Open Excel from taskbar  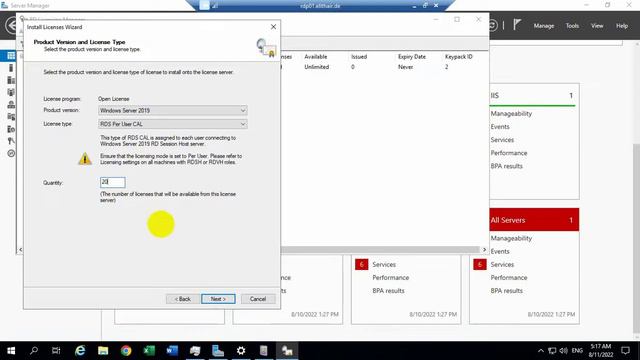pyautogui.click(x=149, y=351)
